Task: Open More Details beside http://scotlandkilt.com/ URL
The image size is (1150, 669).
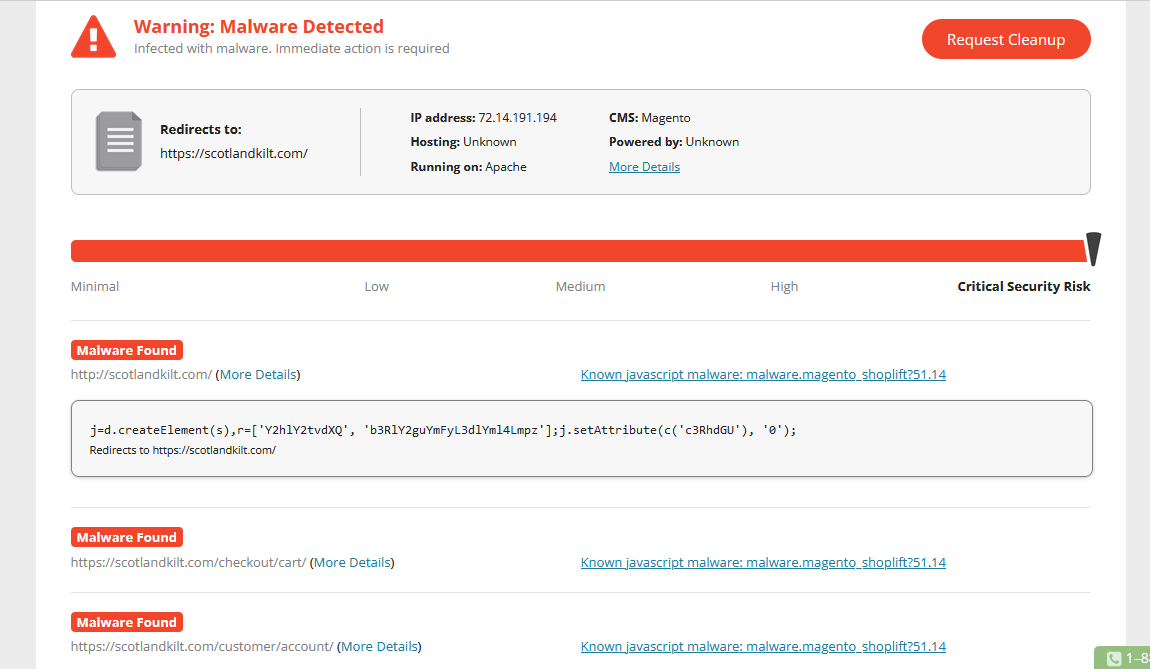Action: click(x=258, y=375)
